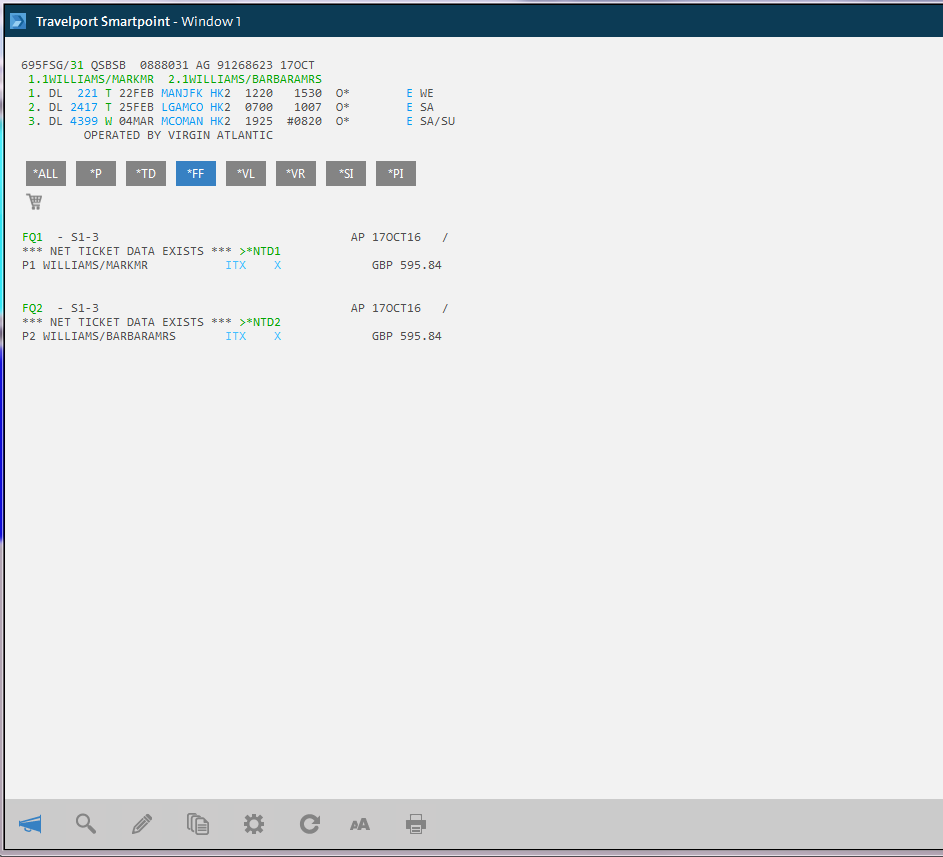Open filed fare FQ2 link
Screen dimensions: 943x857
pyautogui.click(x=32, y=308)
